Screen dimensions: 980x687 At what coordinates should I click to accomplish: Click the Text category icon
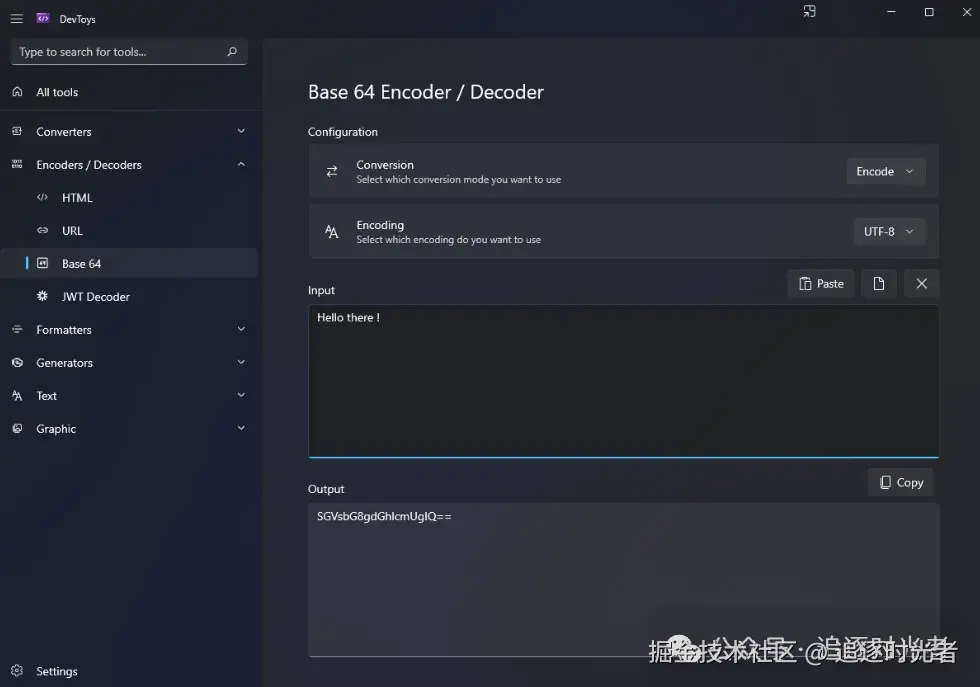[18, 396]
